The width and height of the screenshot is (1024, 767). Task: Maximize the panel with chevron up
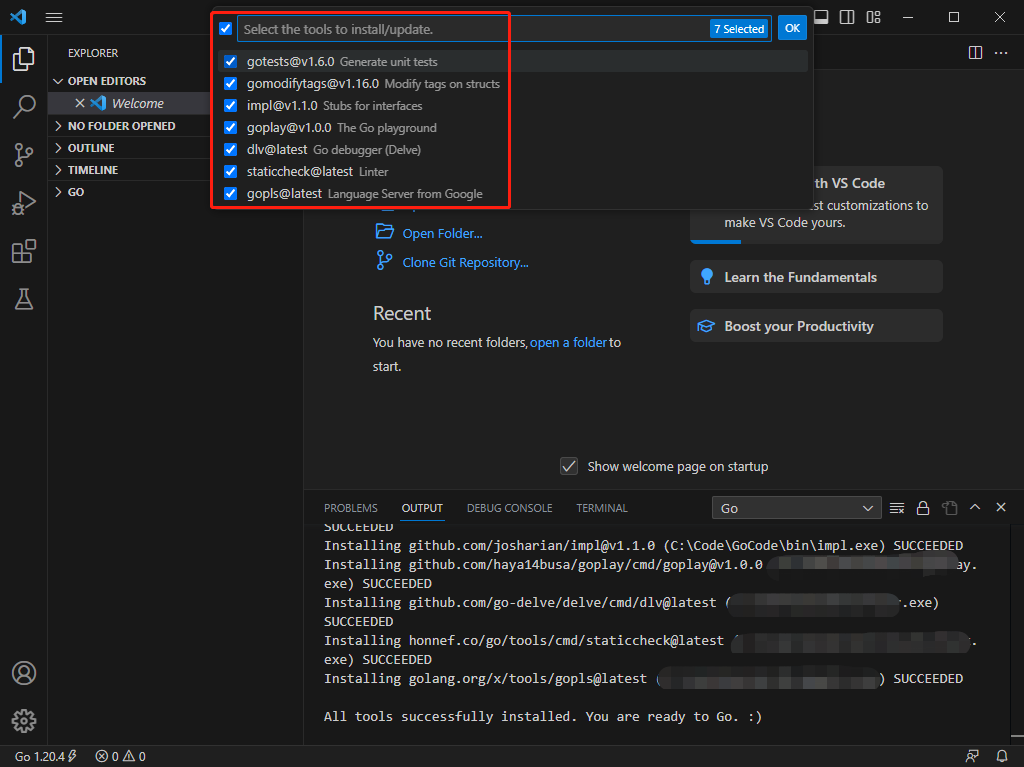975,507
